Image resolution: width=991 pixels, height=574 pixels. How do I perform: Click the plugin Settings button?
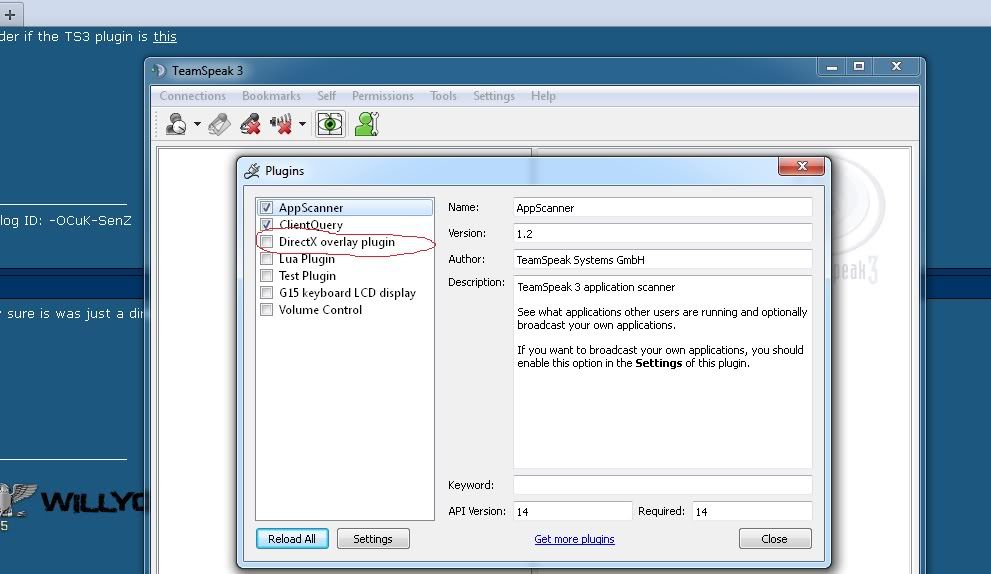point(373,539)
